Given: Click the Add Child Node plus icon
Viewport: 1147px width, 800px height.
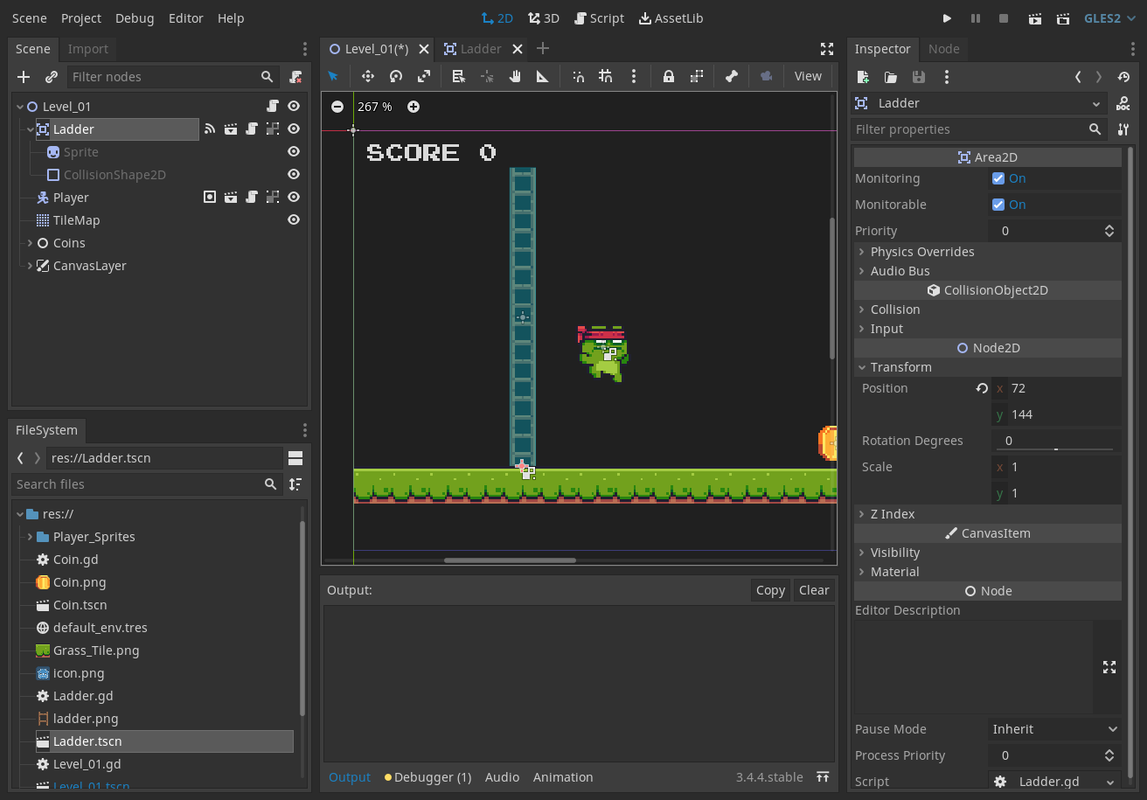Looking at the screenshot, I should coord(23,76).
